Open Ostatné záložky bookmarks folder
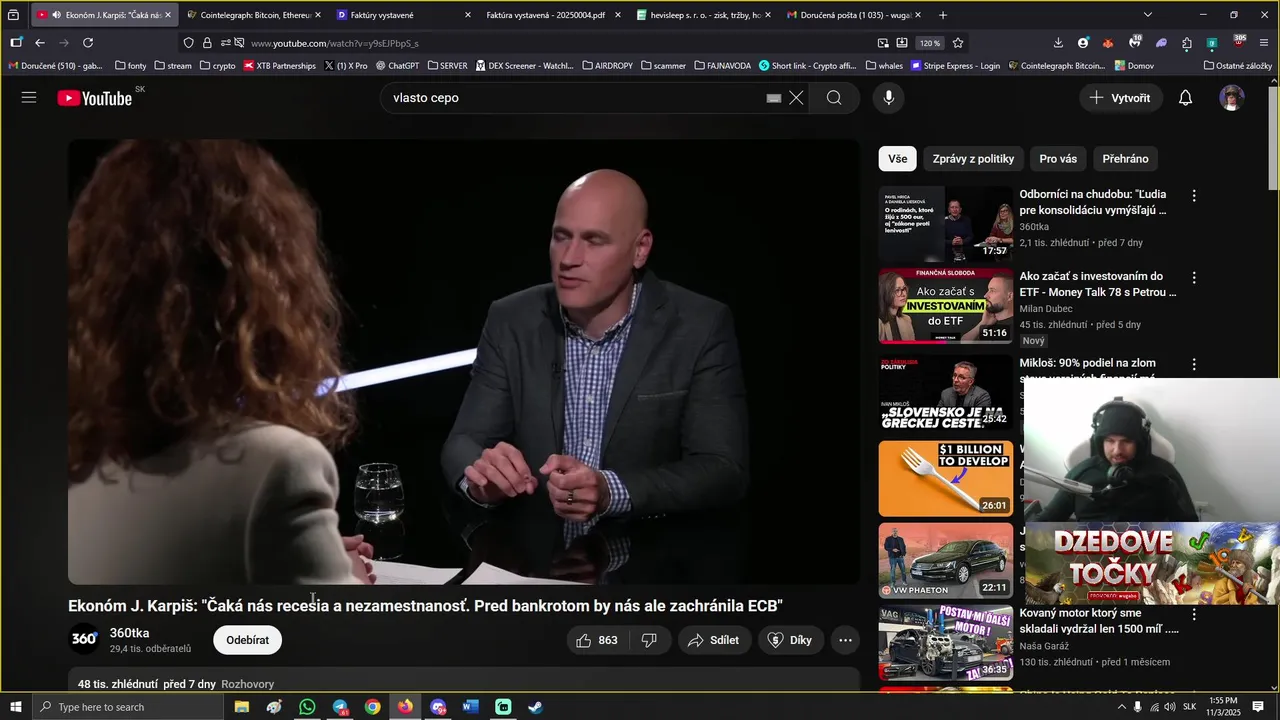 click(x=1238, y=65)
